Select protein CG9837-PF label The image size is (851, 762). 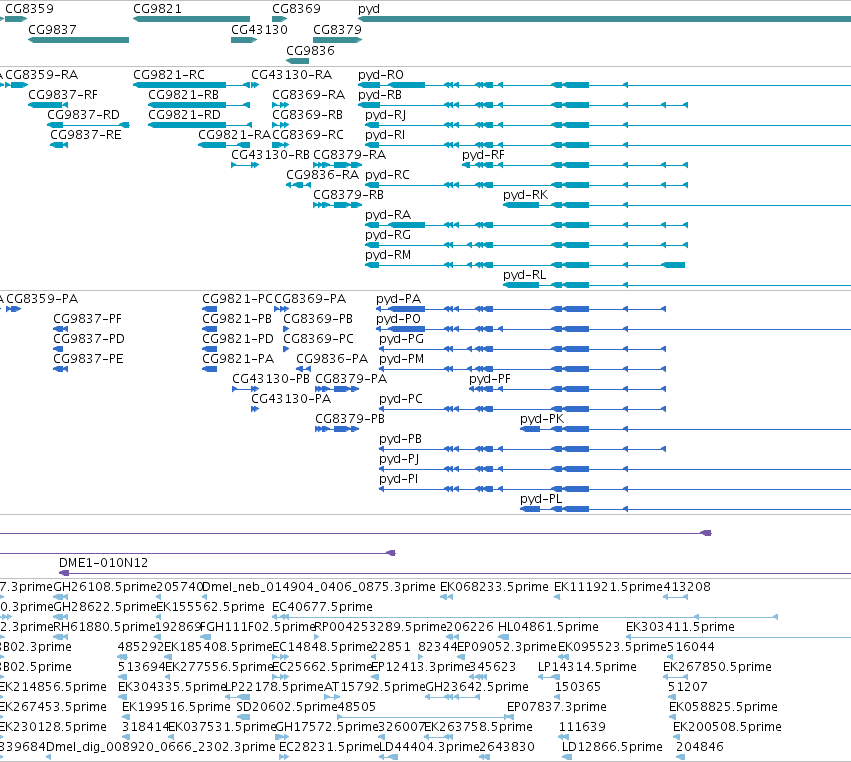[x=87, y=319]
